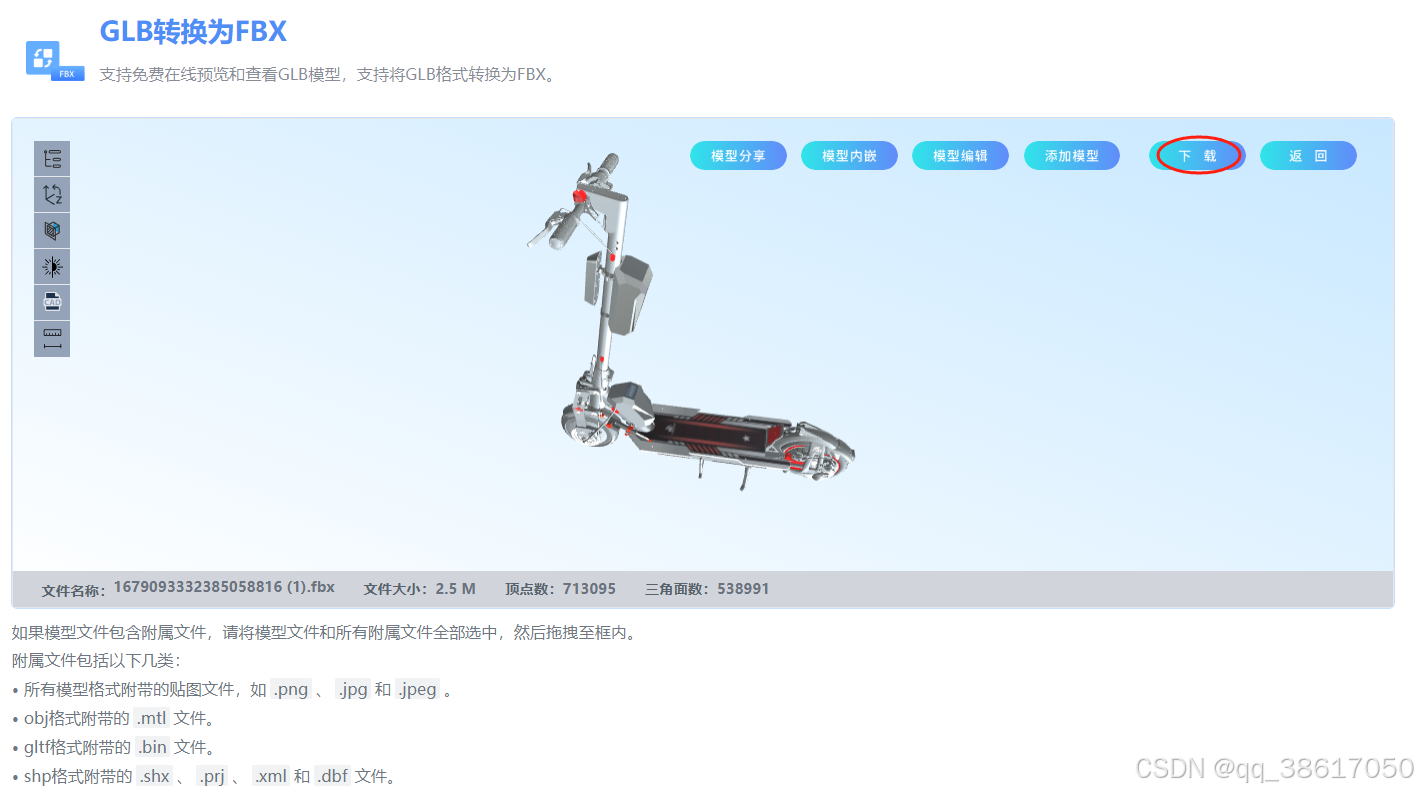1418x794 pixels.
Task: Click 添加模型 to add a model
Action: pyautogui.click(x=1071, y=155)
